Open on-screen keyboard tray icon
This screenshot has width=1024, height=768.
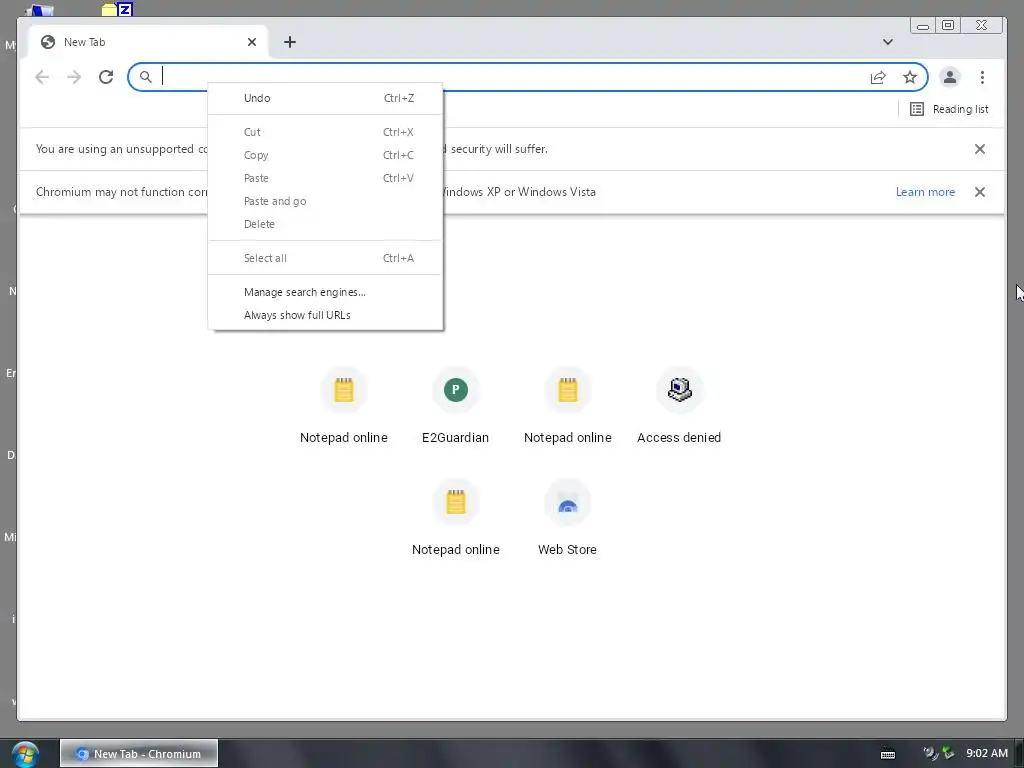point(888,754)
